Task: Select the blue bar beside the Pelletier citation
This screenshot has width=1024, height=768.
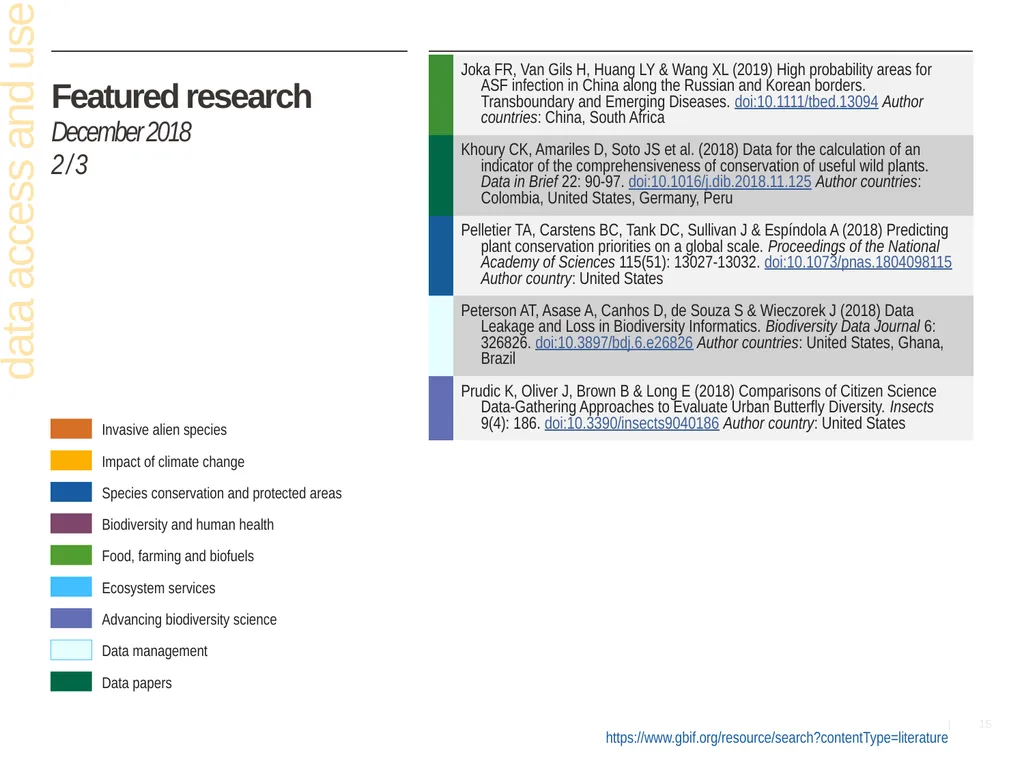Action: pyautogui.click(x=441, y=255)
